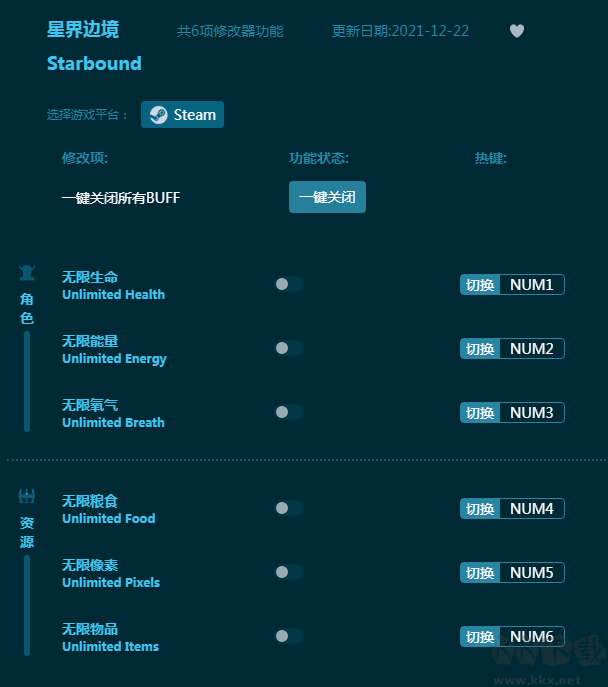Click the heart favorite icon
608x687 pixels.
(516, 31)
